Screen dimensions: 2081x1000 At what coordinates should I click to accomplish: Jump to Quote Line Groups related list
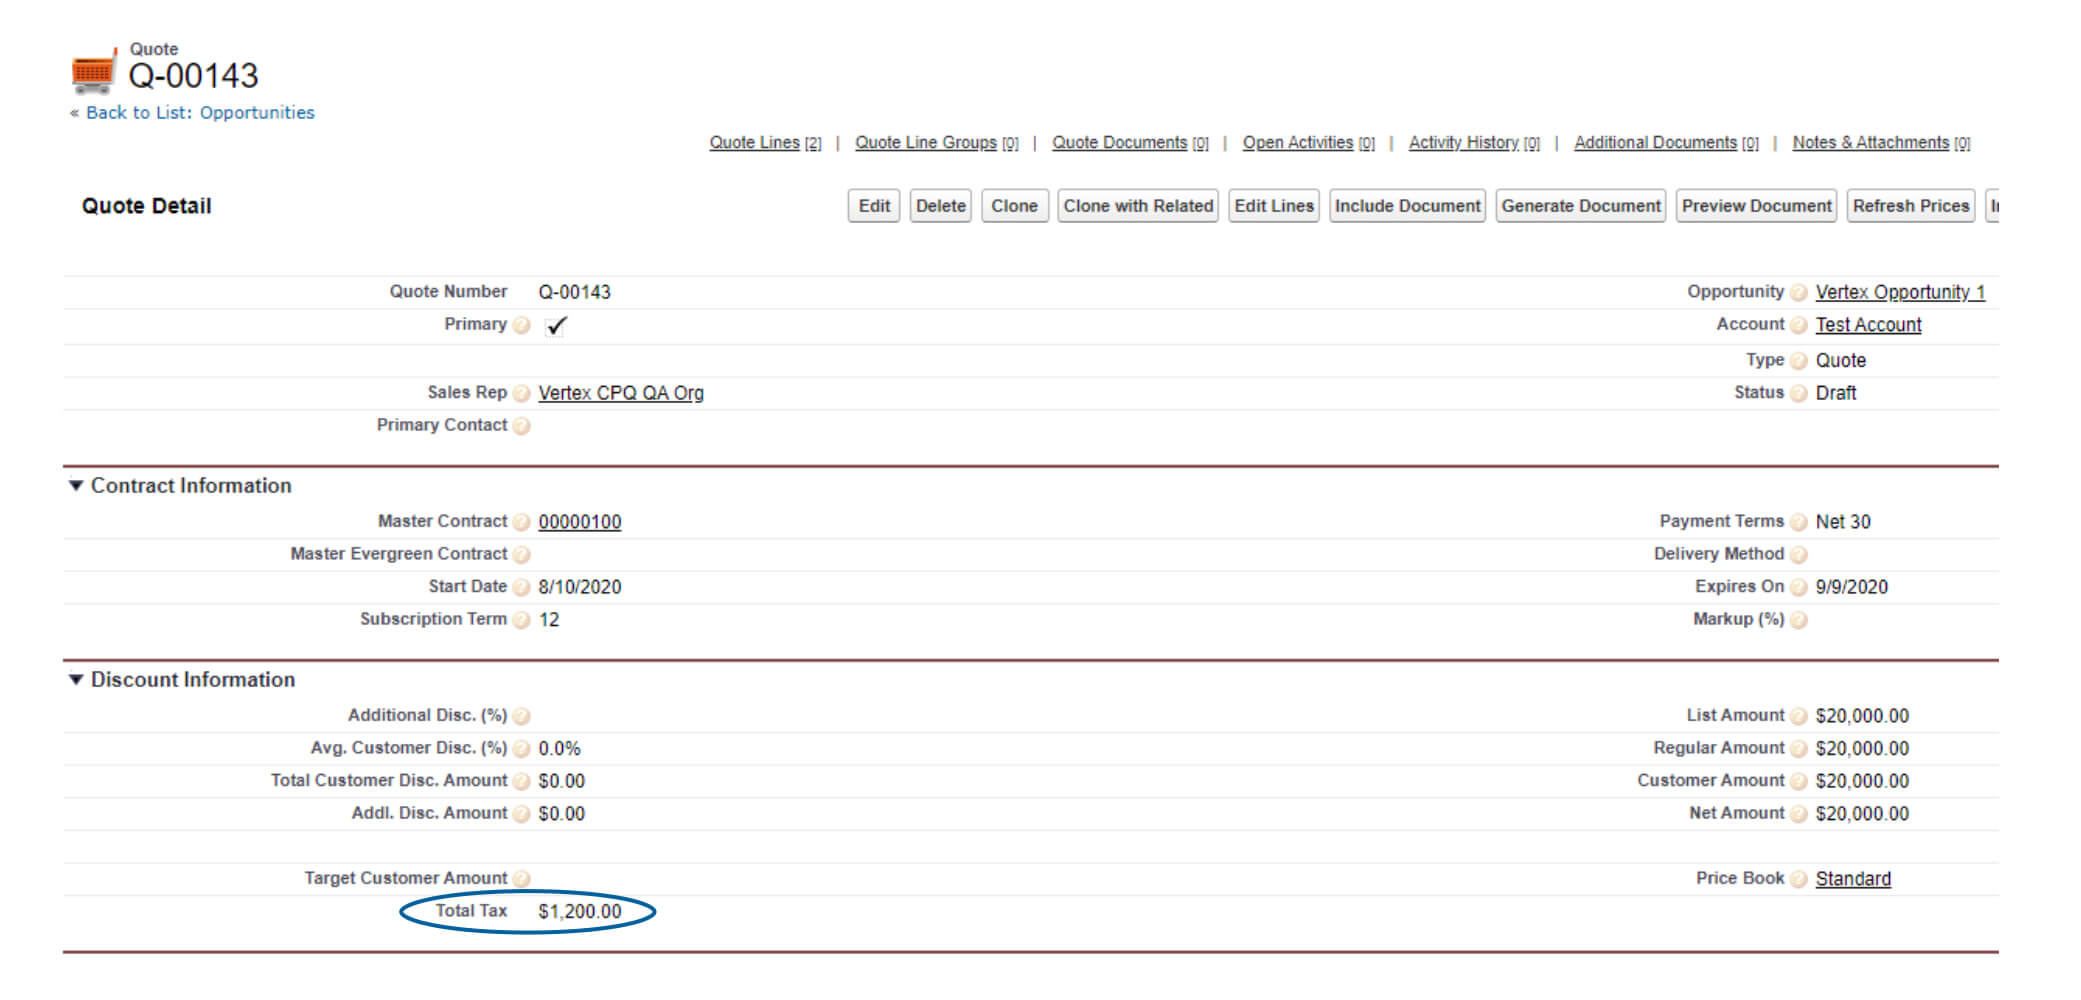click(936, 143)
